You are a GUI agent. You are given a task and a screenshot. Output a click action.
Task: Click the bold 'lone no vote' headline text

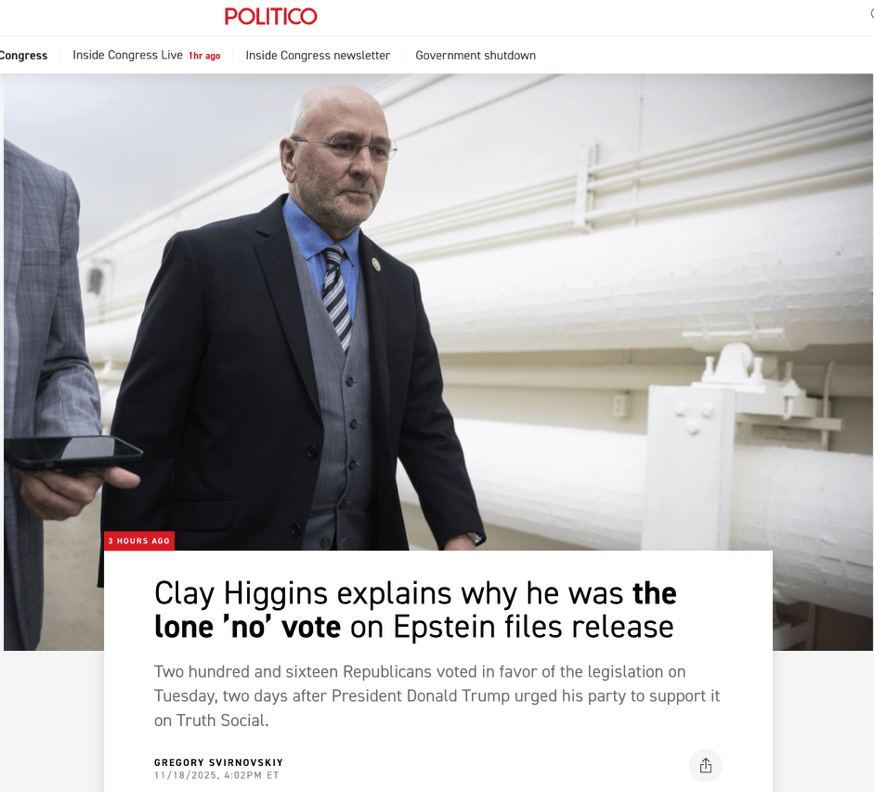tap(247, 626)
